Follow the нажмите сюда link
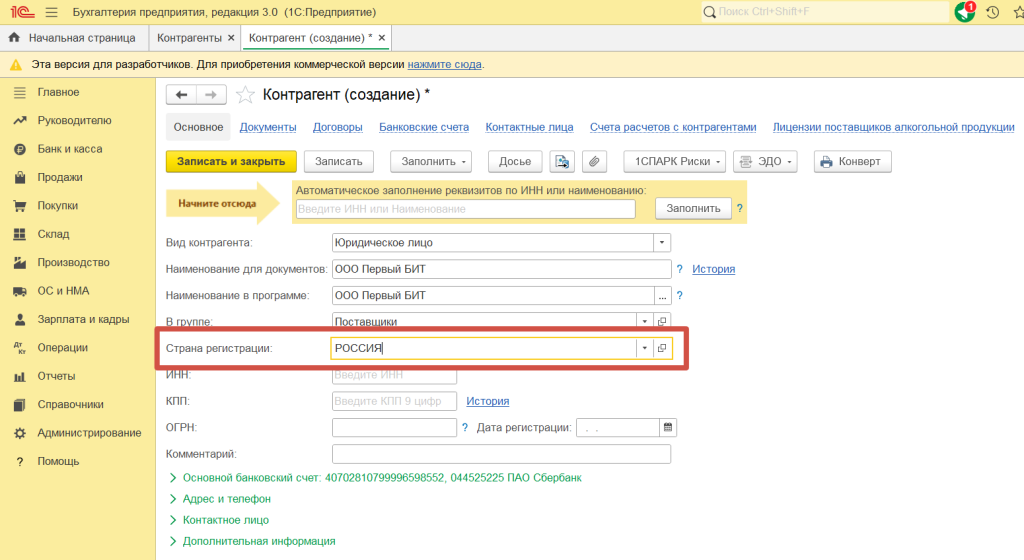Image resolution: width=1024 pixels, height=560 pixels. coord(444,64)
